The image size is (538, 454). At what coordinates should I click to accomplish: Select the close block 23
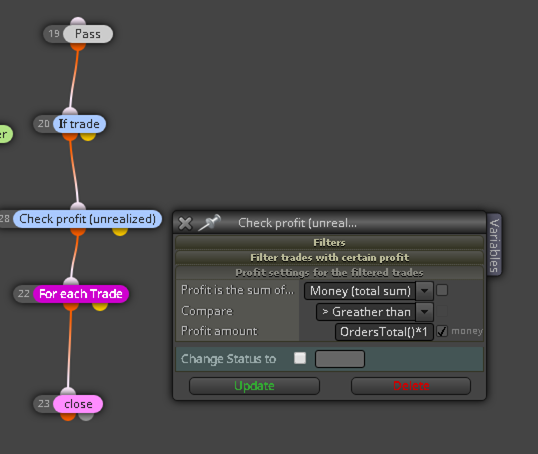(78, 404)
